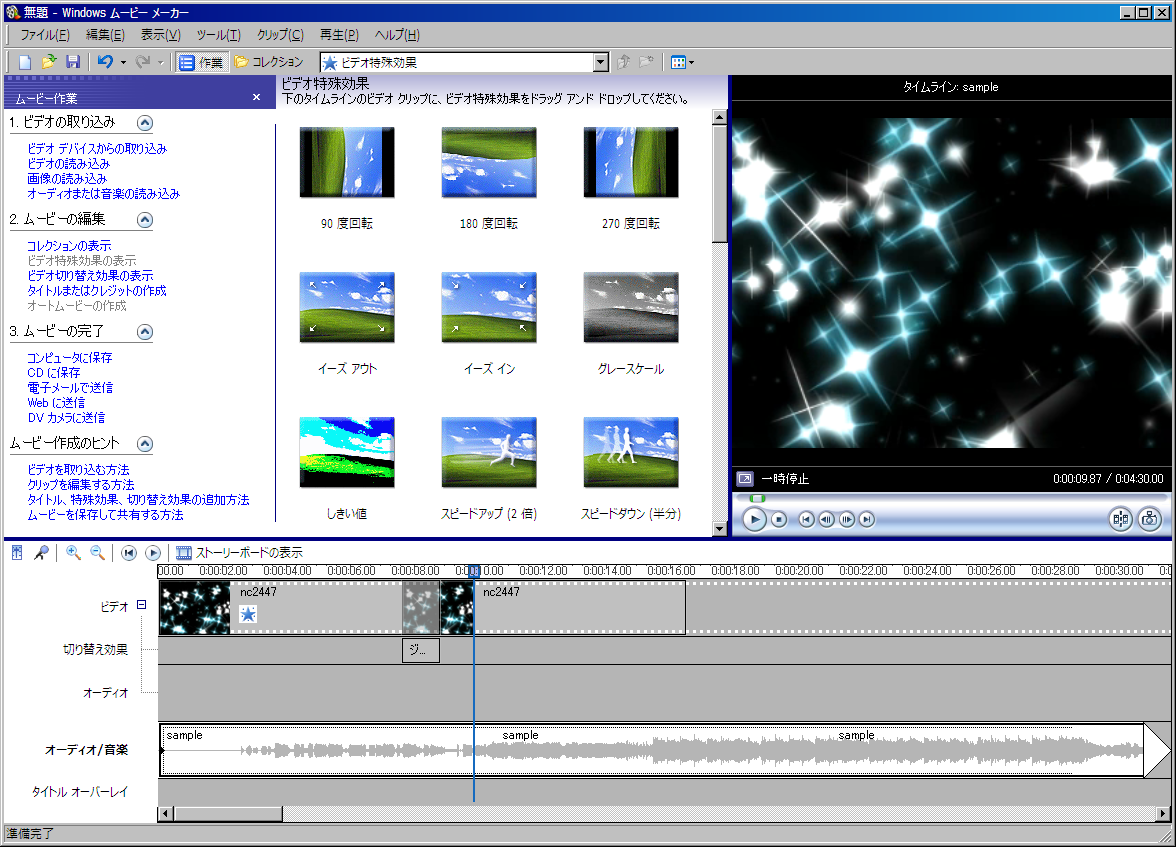Click the Rewind Timeline icon
1176x847 pixels.
coord(129,553)
